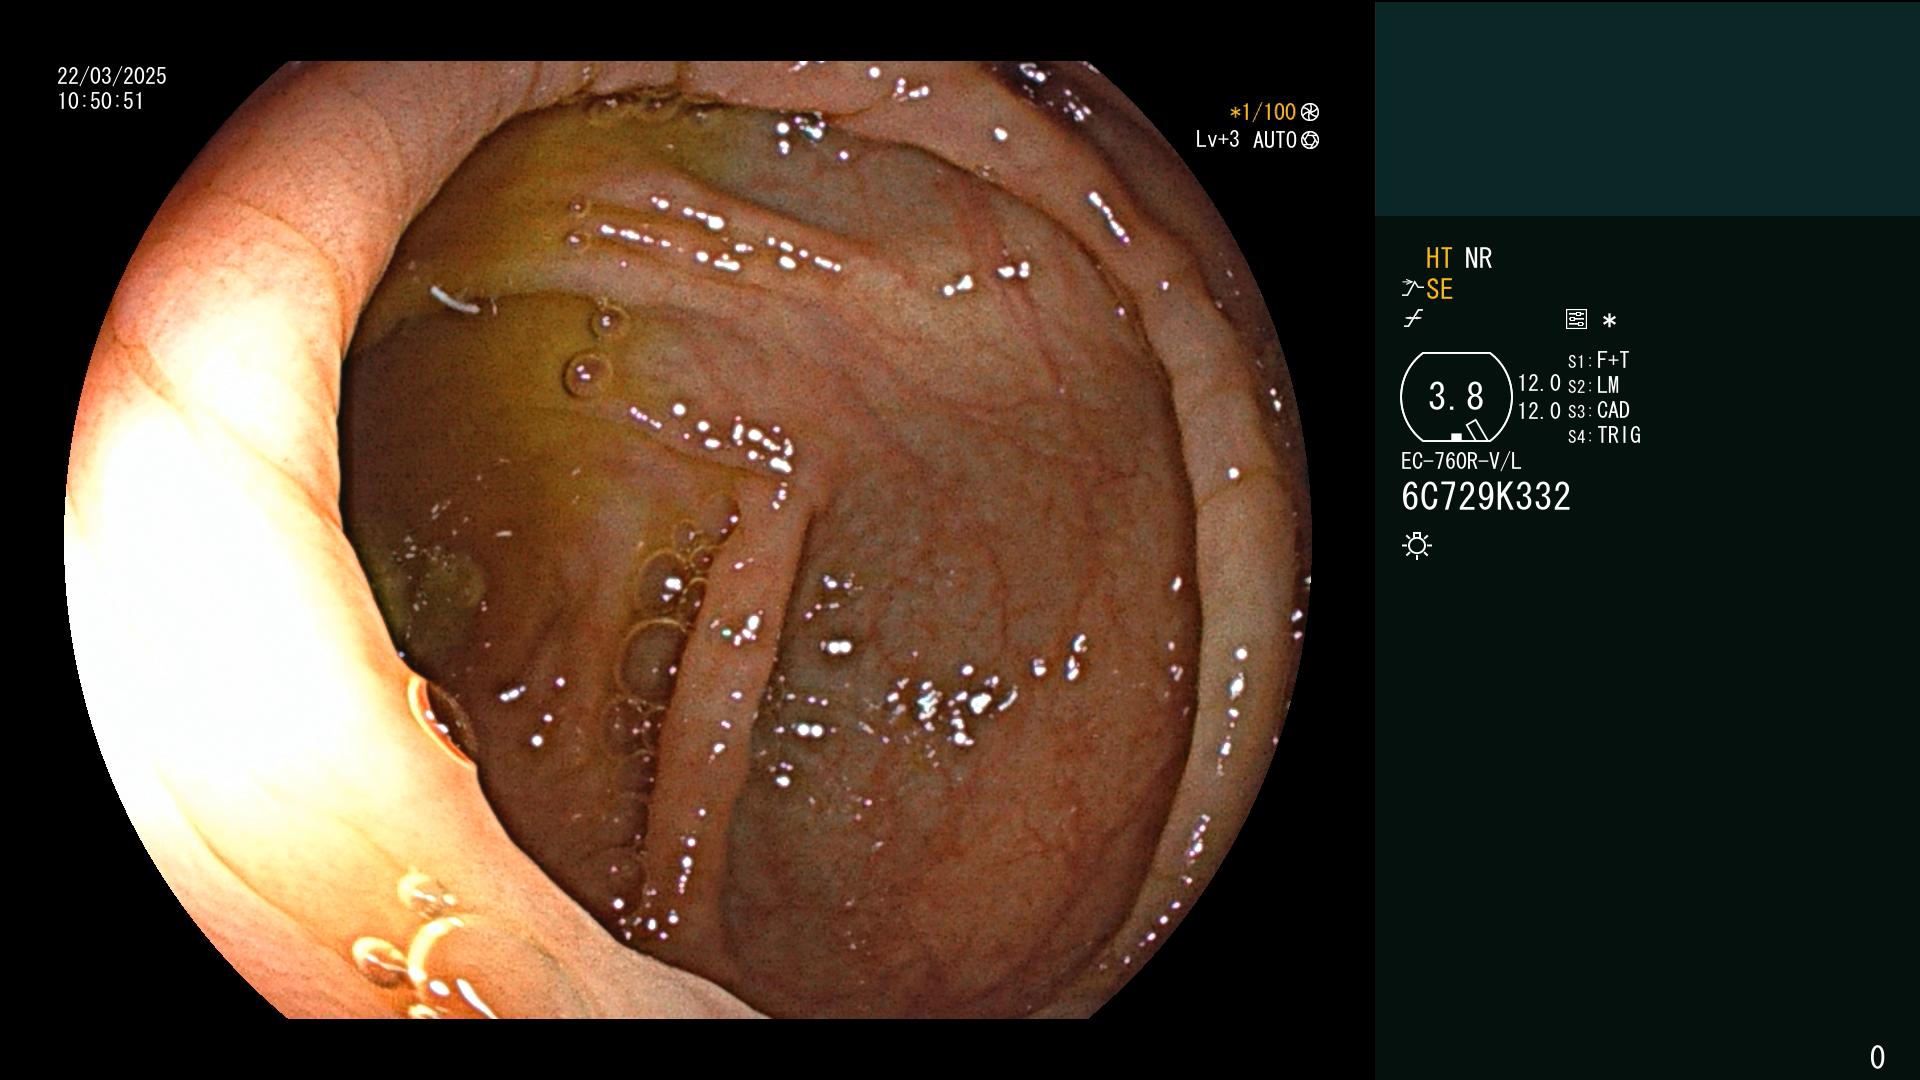Click the AUTO exposure mode label
The height and width of the screenshot is (1080, 1920).
tap(1275, 141)
